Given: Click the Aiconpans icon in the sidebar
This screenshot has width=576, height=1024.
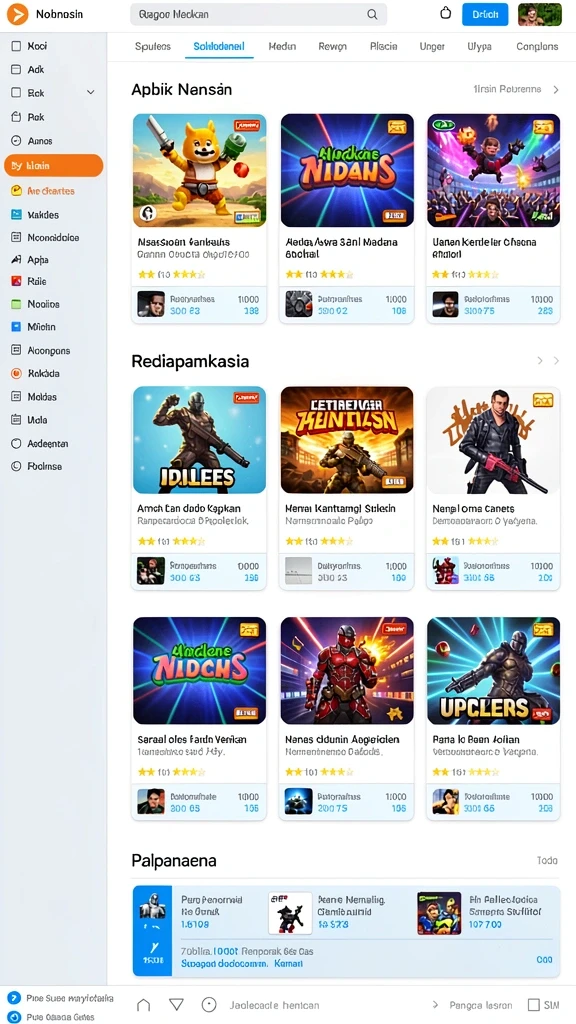Looking at the screenshot, I should pyautogui.click(x=17, y=350).
